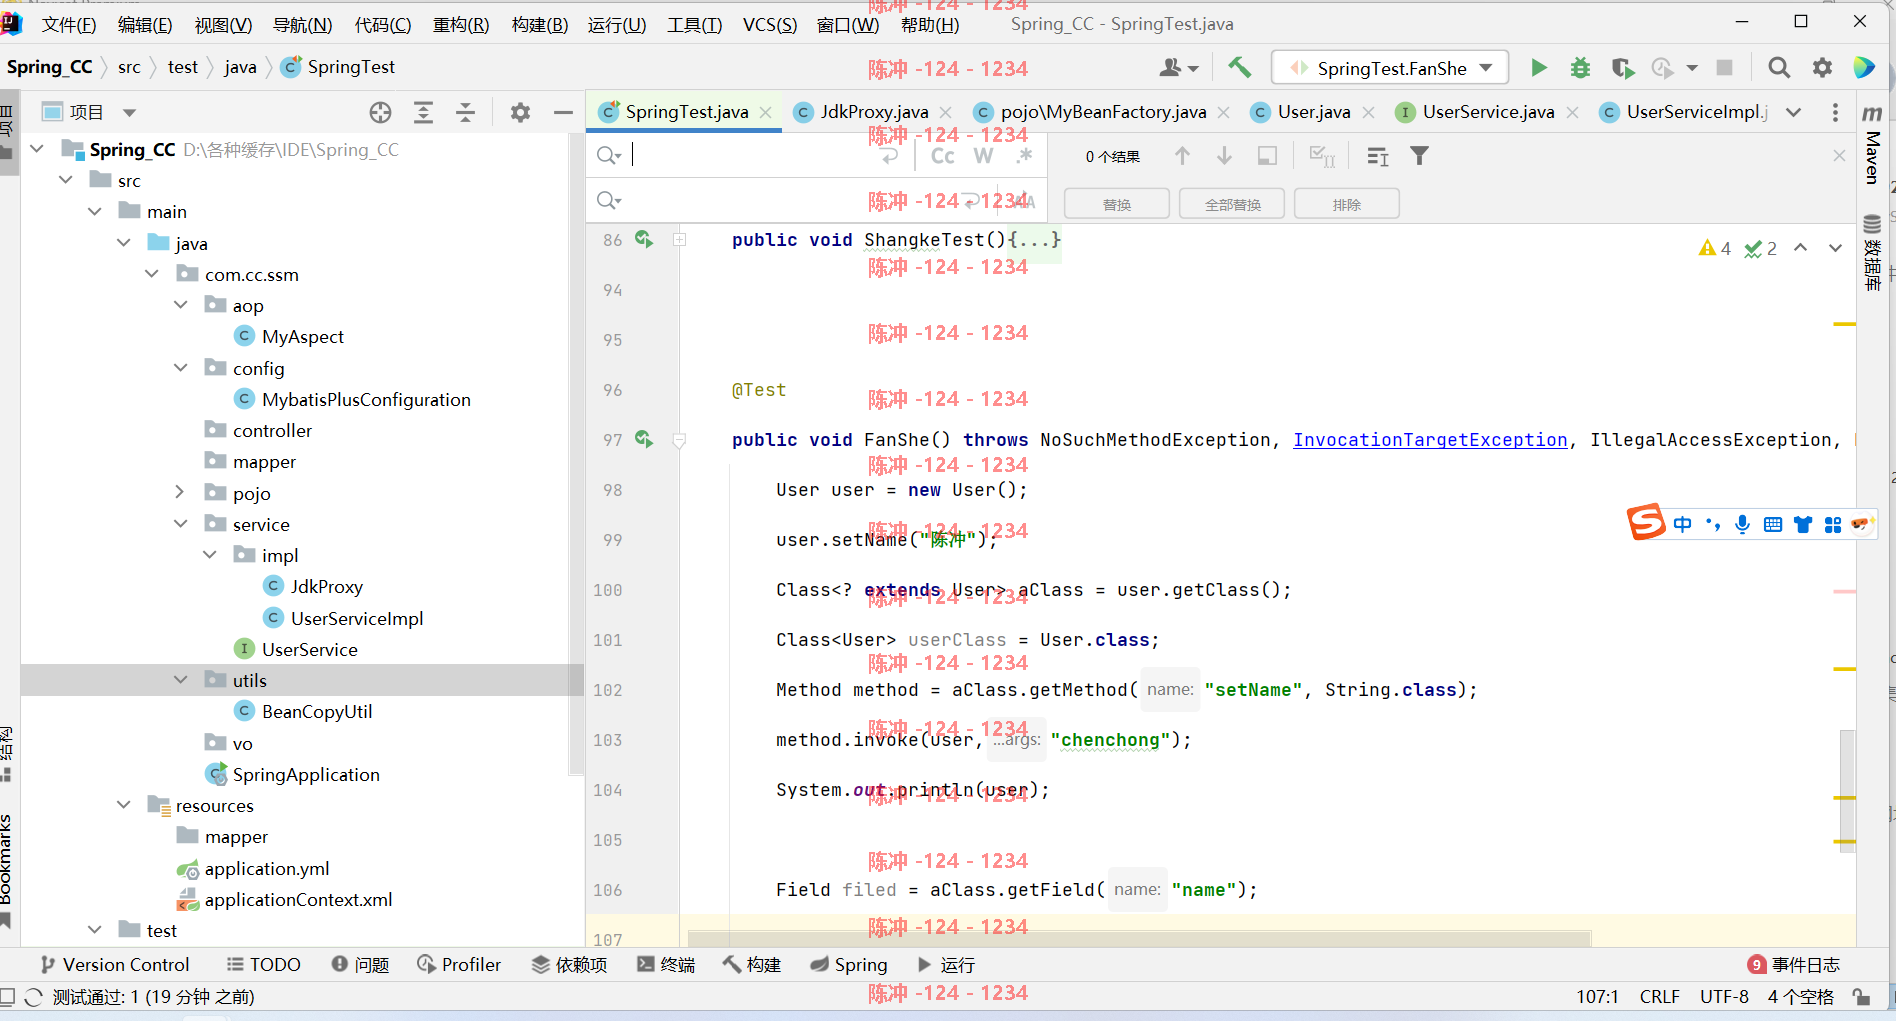Run test gutter icon at line 86
Viewport: 1896px width, 1021px height.
point(644,239)
